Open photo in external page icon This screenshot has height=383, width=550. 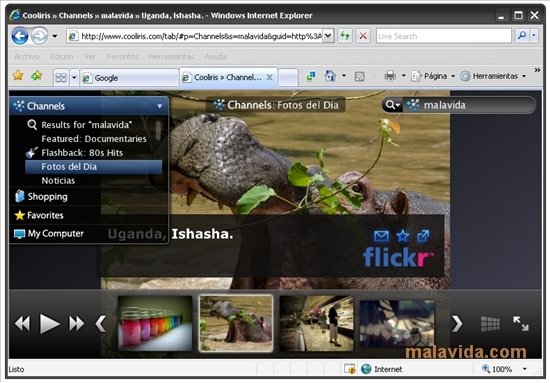(423, 236)
